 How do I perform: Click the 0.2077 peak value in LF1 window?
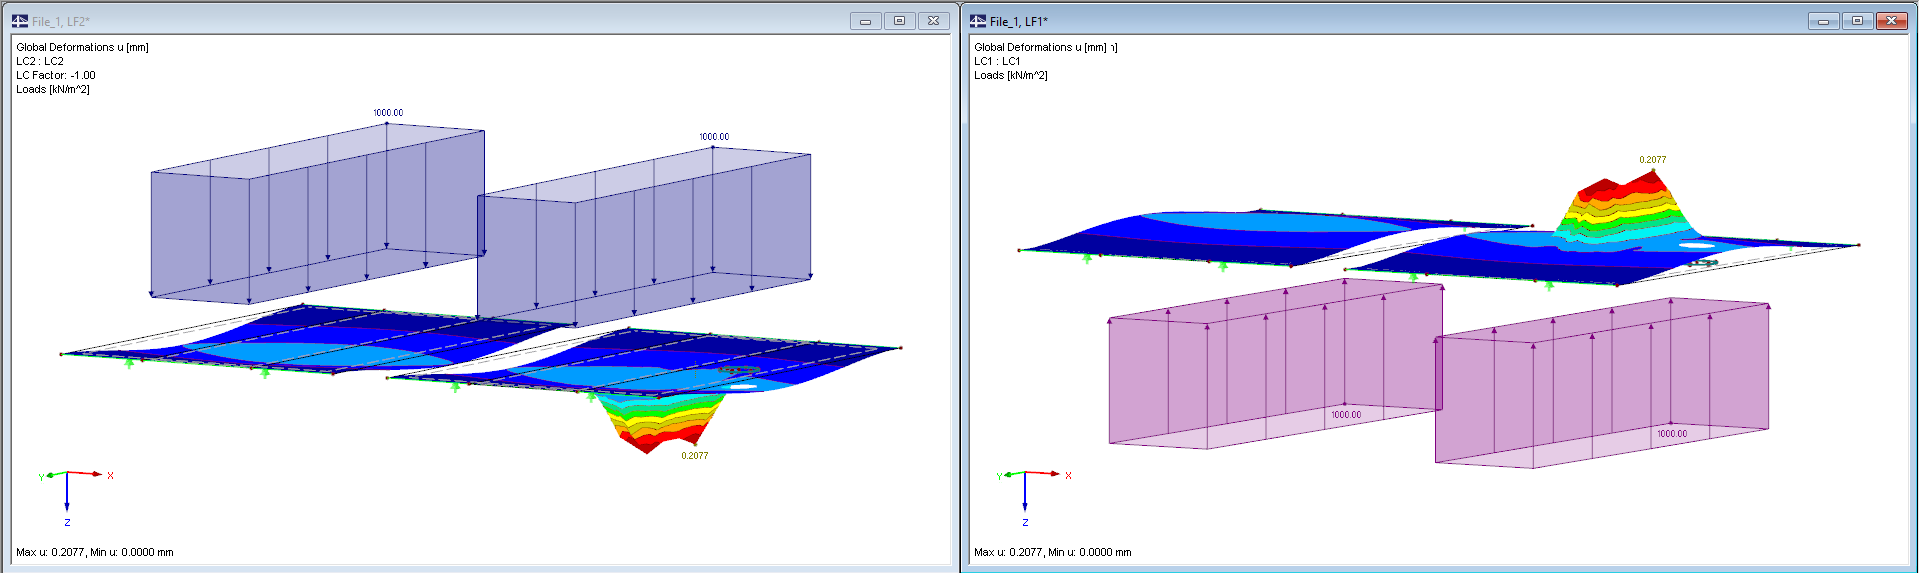click(x=1653, y=160)
